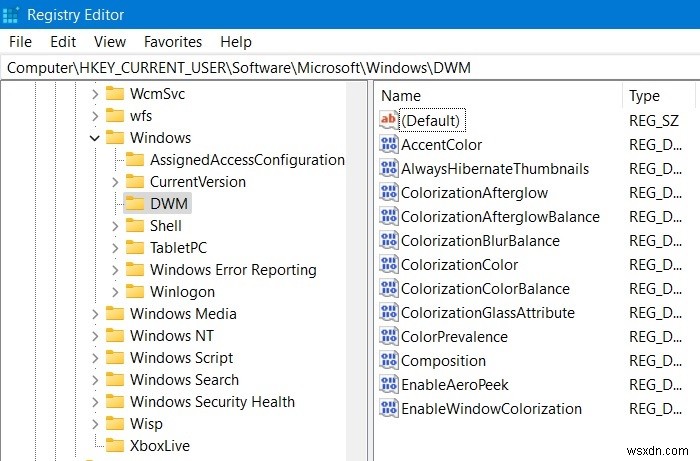Click the icon beside EnableWindowColorization
700x461 pixels.
point(388,409)
